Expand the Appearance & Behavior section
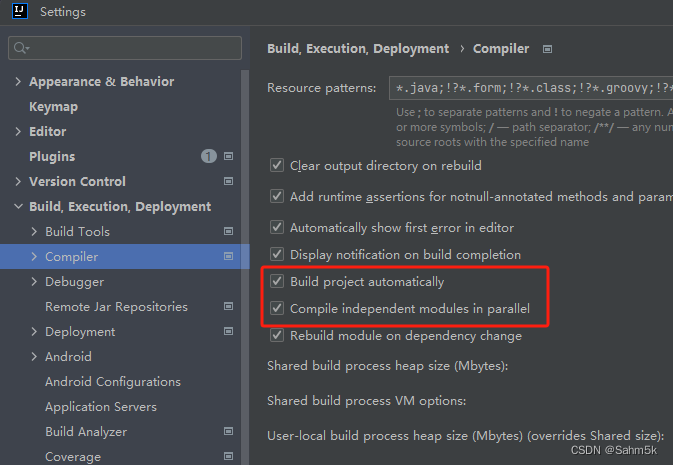The width and height of the screenshot is (673, 465). click(x=18, y=82)
